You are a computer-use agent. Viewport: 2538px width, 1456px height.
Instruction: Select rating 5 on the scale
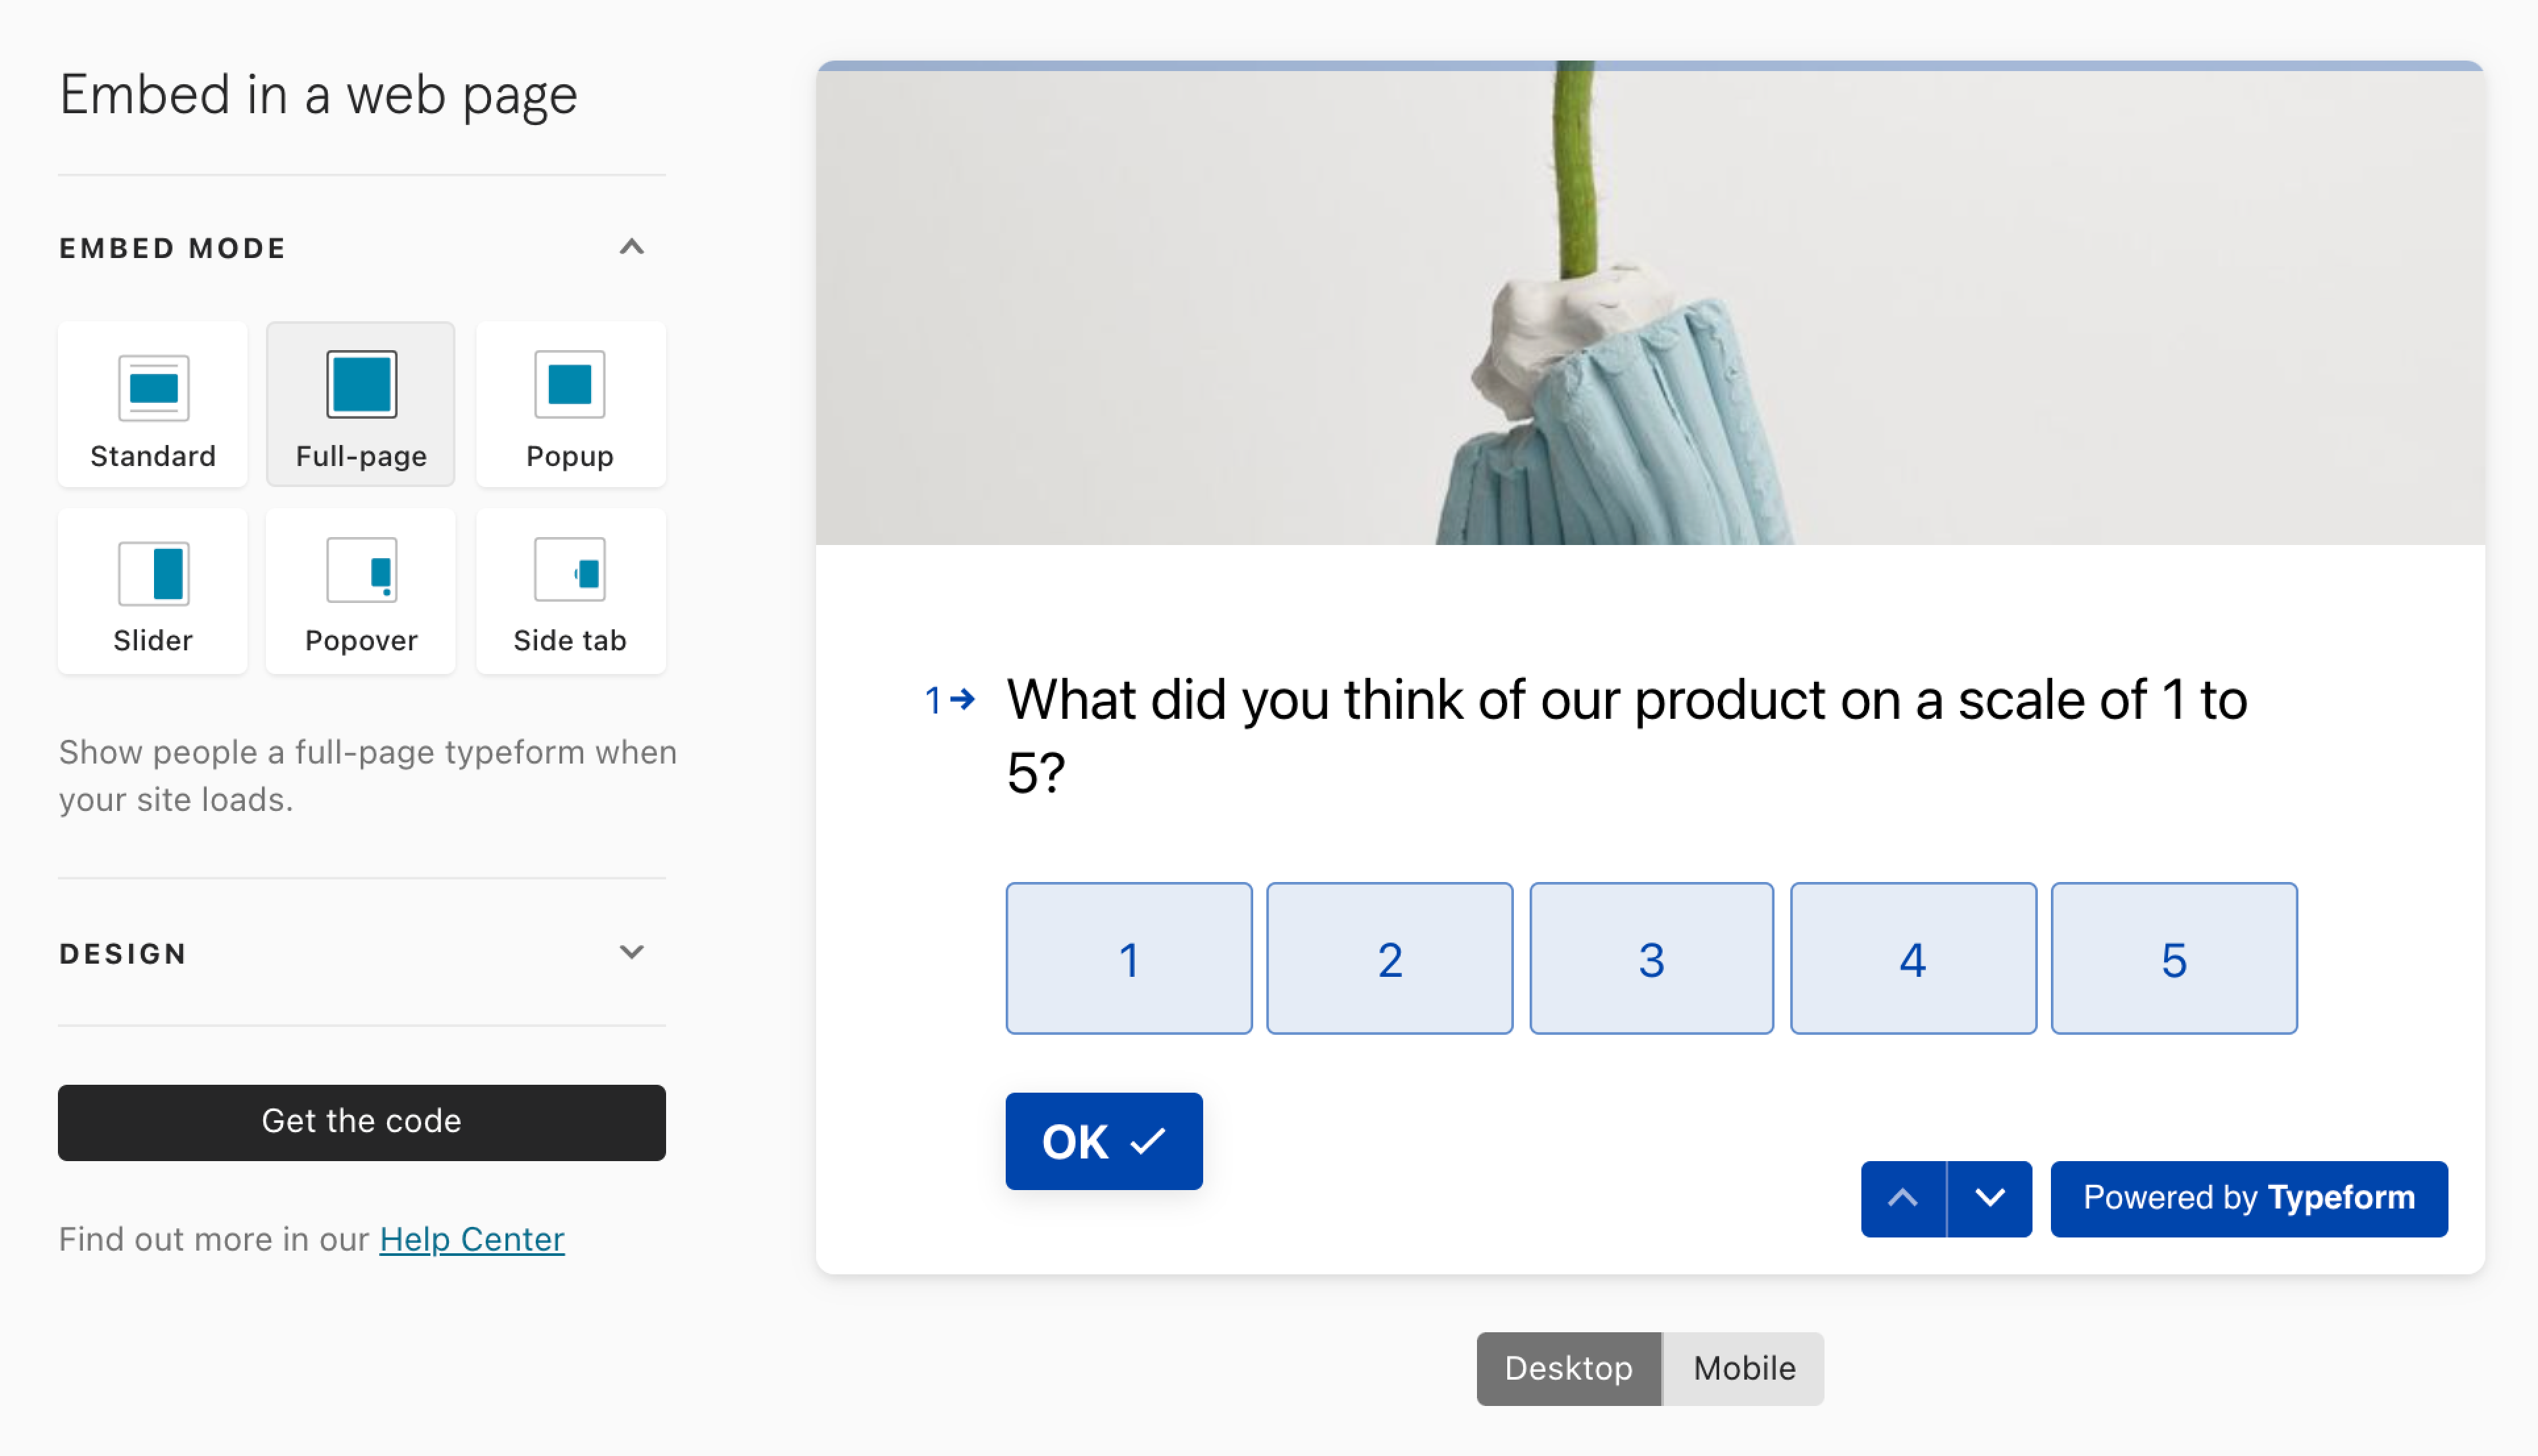click(x=2174, y=958)
